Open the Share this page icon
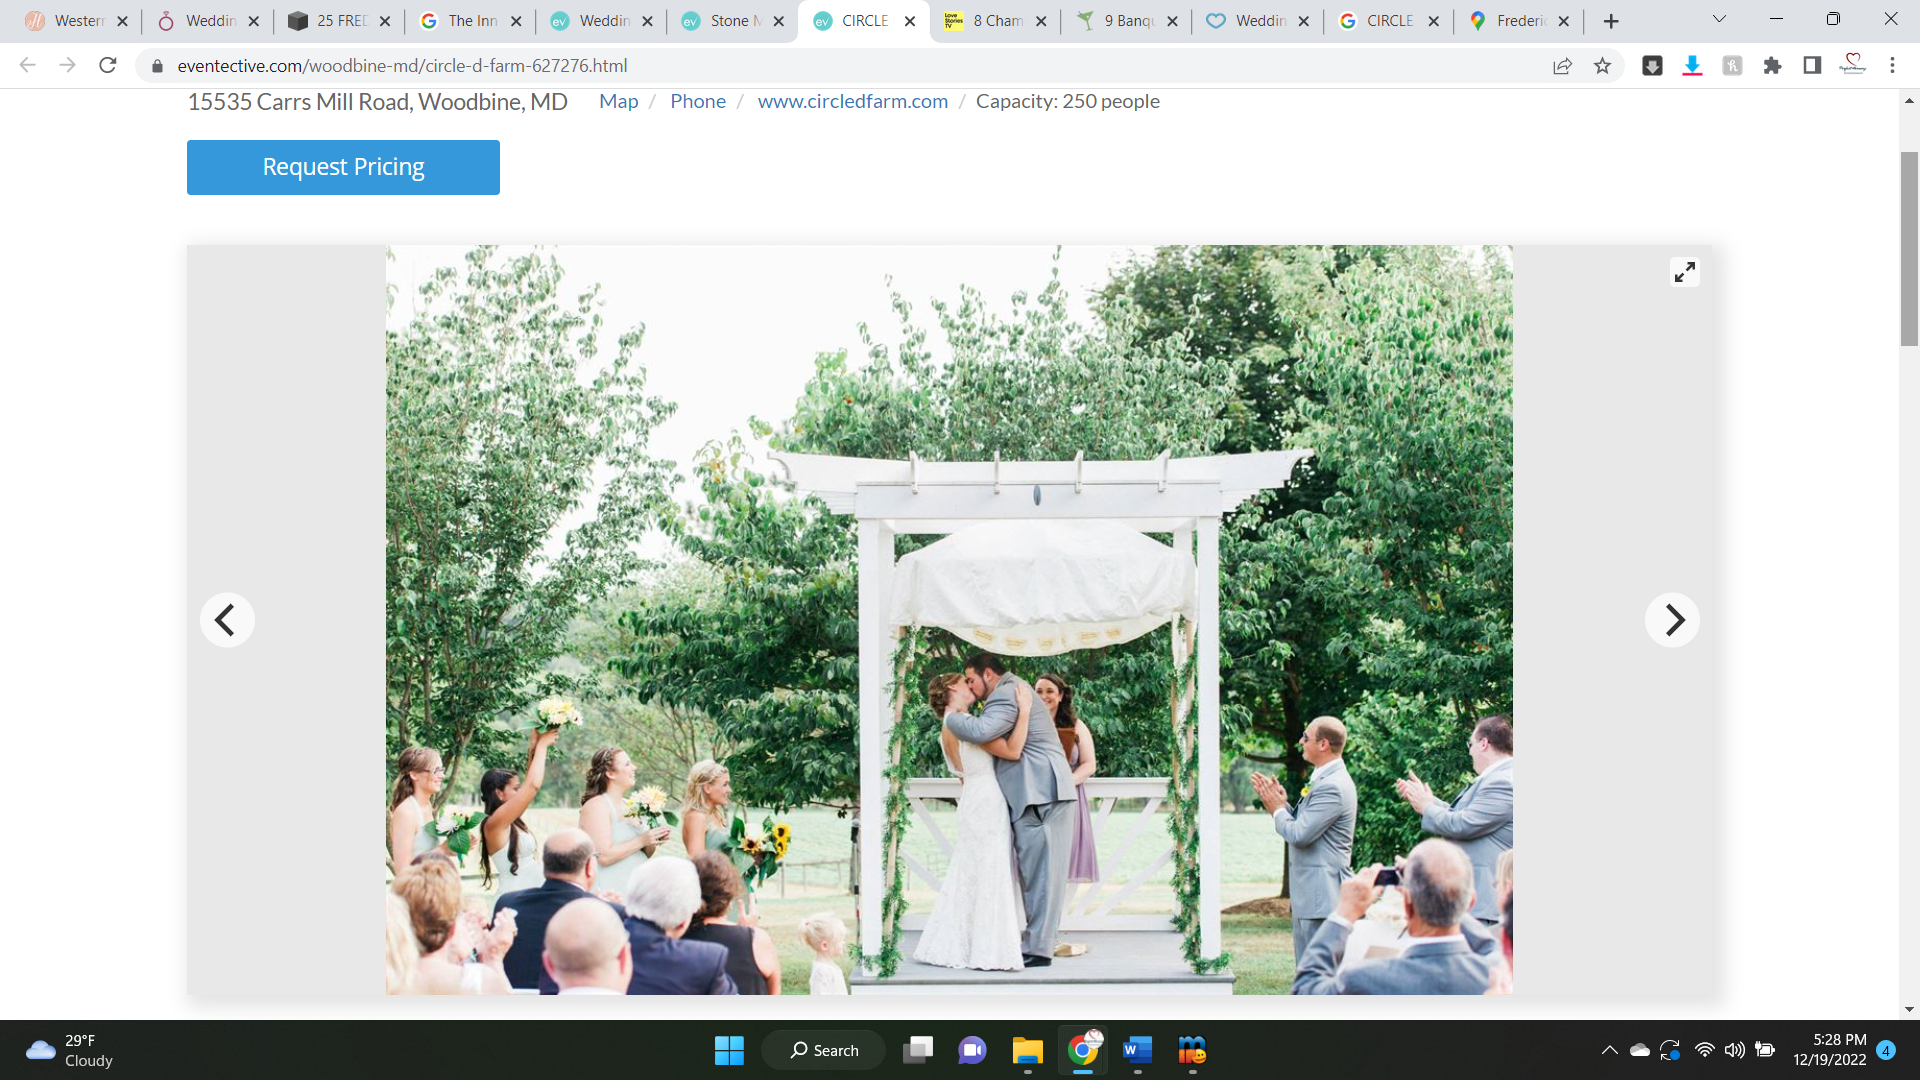 pos(1562,66)
